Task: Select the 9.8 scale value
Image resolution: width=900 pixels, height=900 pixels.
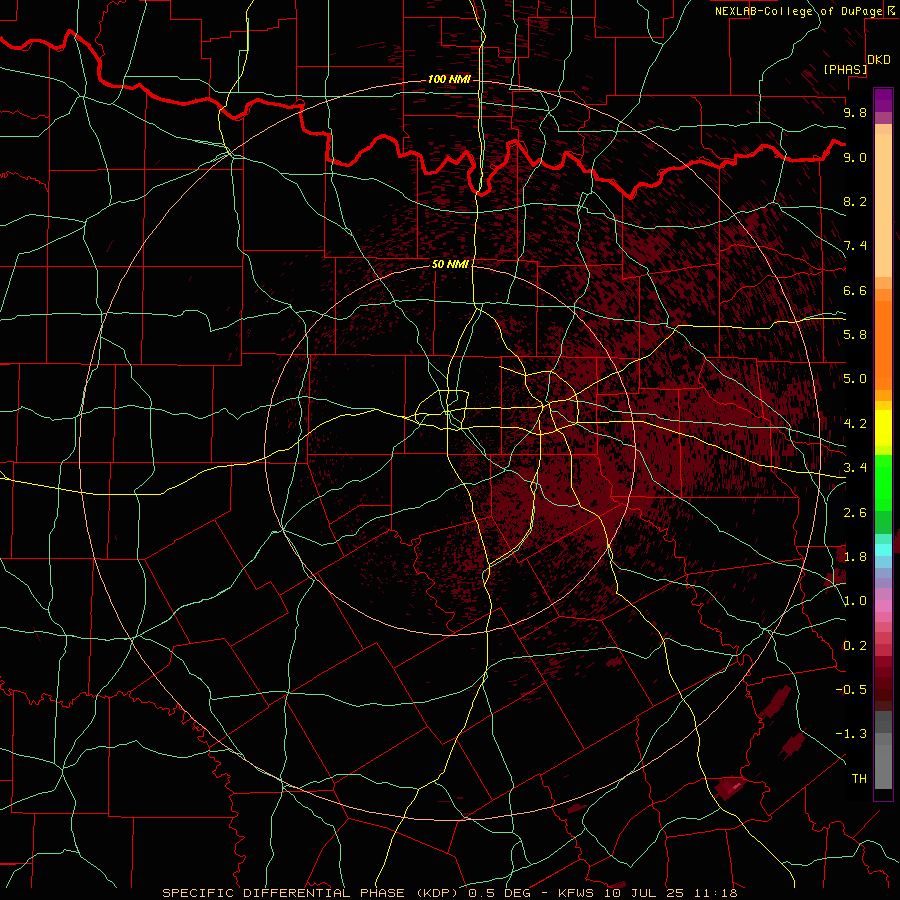Action: [855, 112]
